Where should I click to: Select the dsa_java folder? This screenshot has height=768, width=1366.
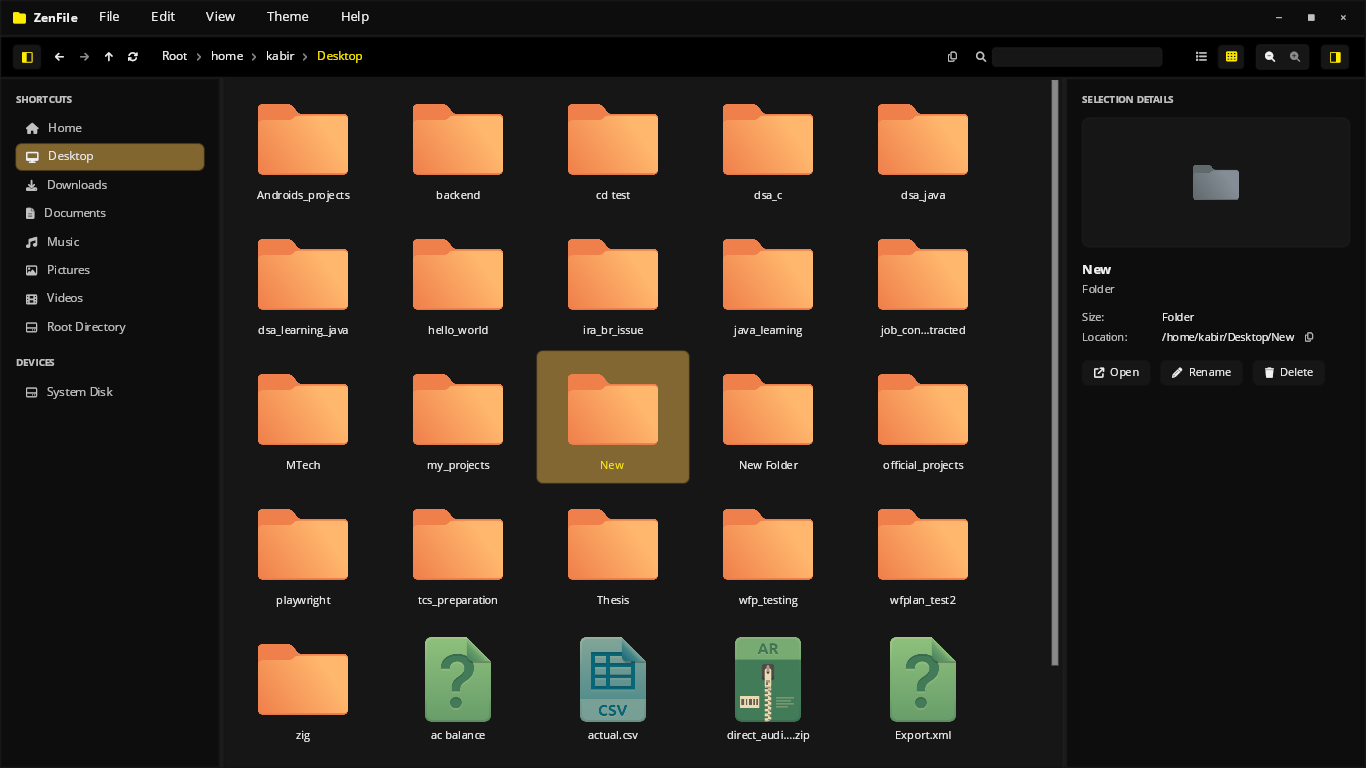pos(923,147)
